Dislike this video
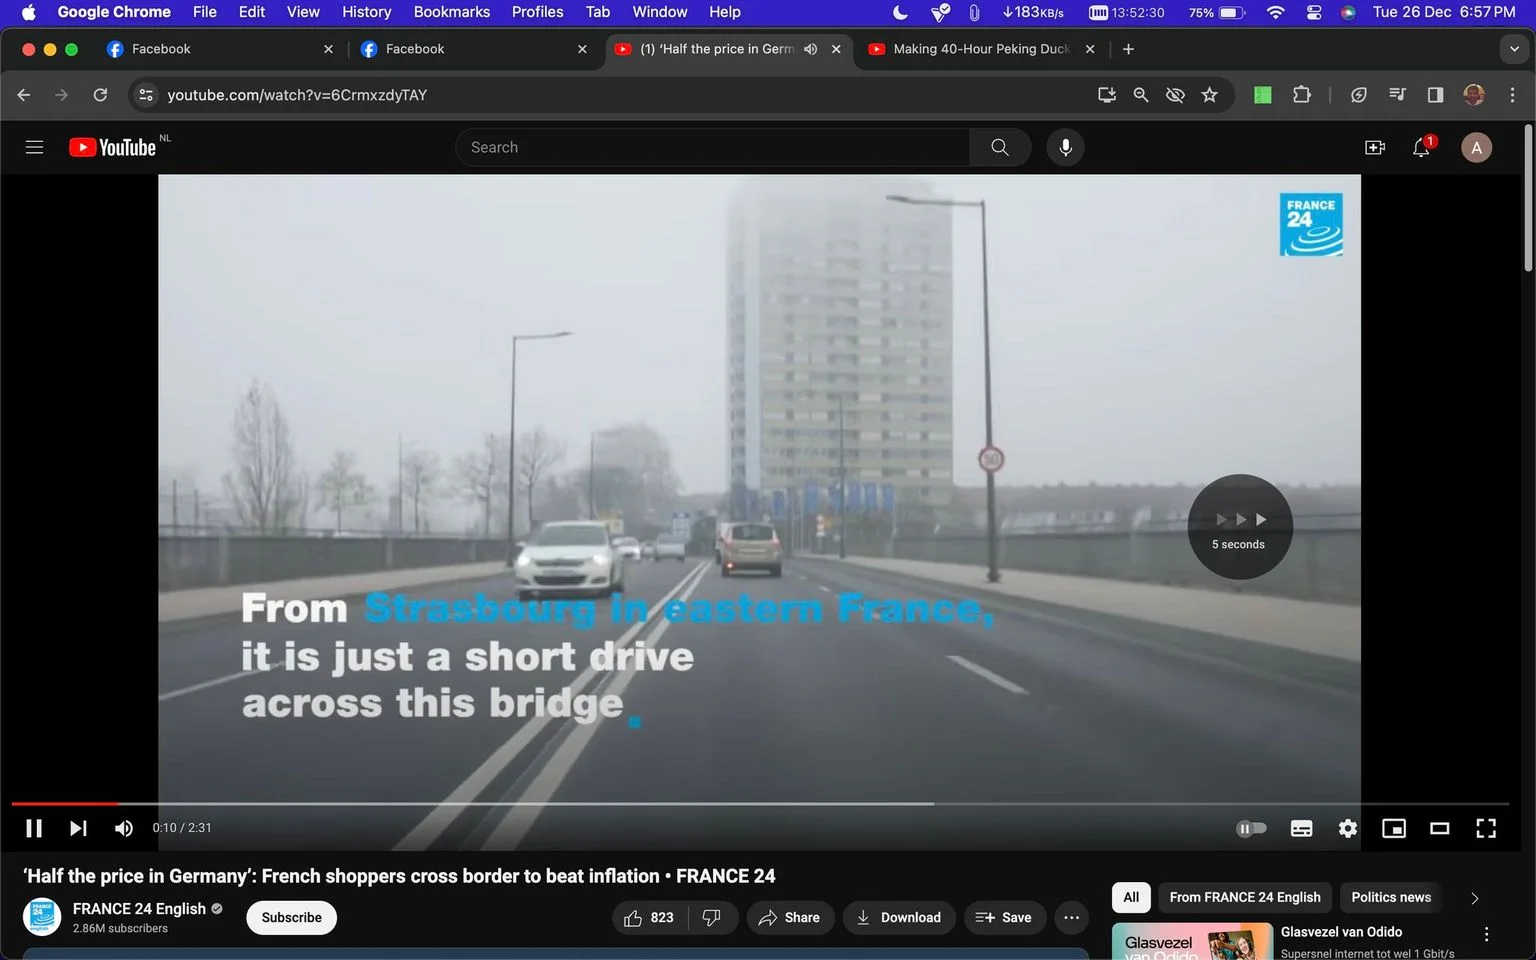The image size is (1536, 960). click(x=712, y=918)
